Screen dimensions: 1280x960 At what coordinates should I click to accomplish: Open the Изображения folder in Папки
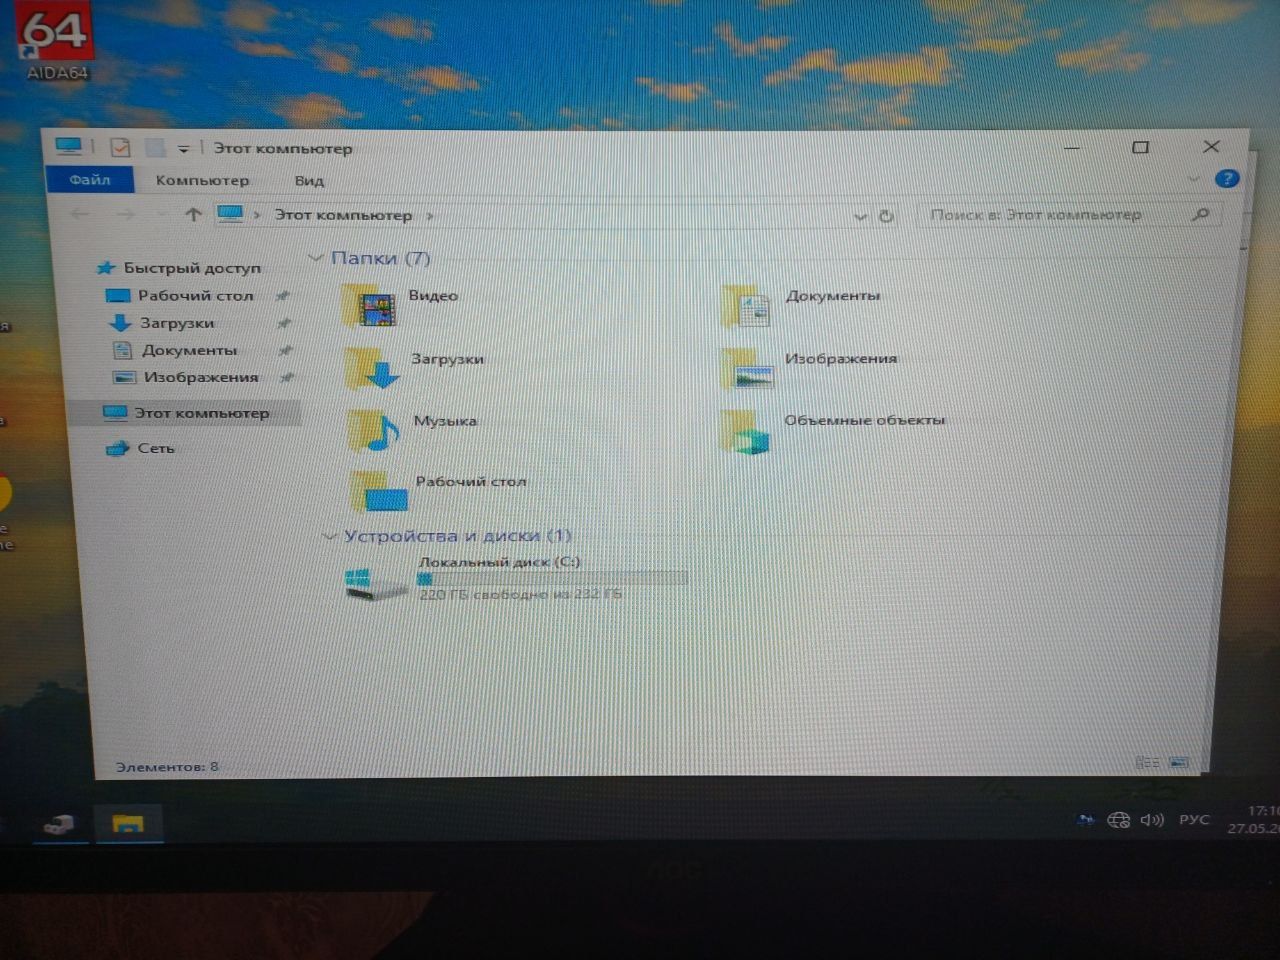(x=808, y=368)
